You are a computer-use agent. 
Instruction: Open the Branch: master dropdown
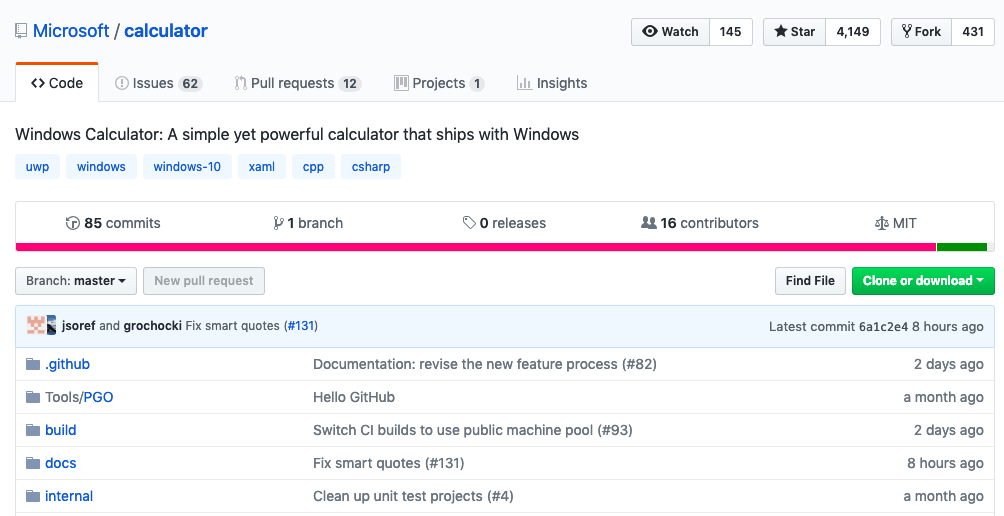(76, 281)
